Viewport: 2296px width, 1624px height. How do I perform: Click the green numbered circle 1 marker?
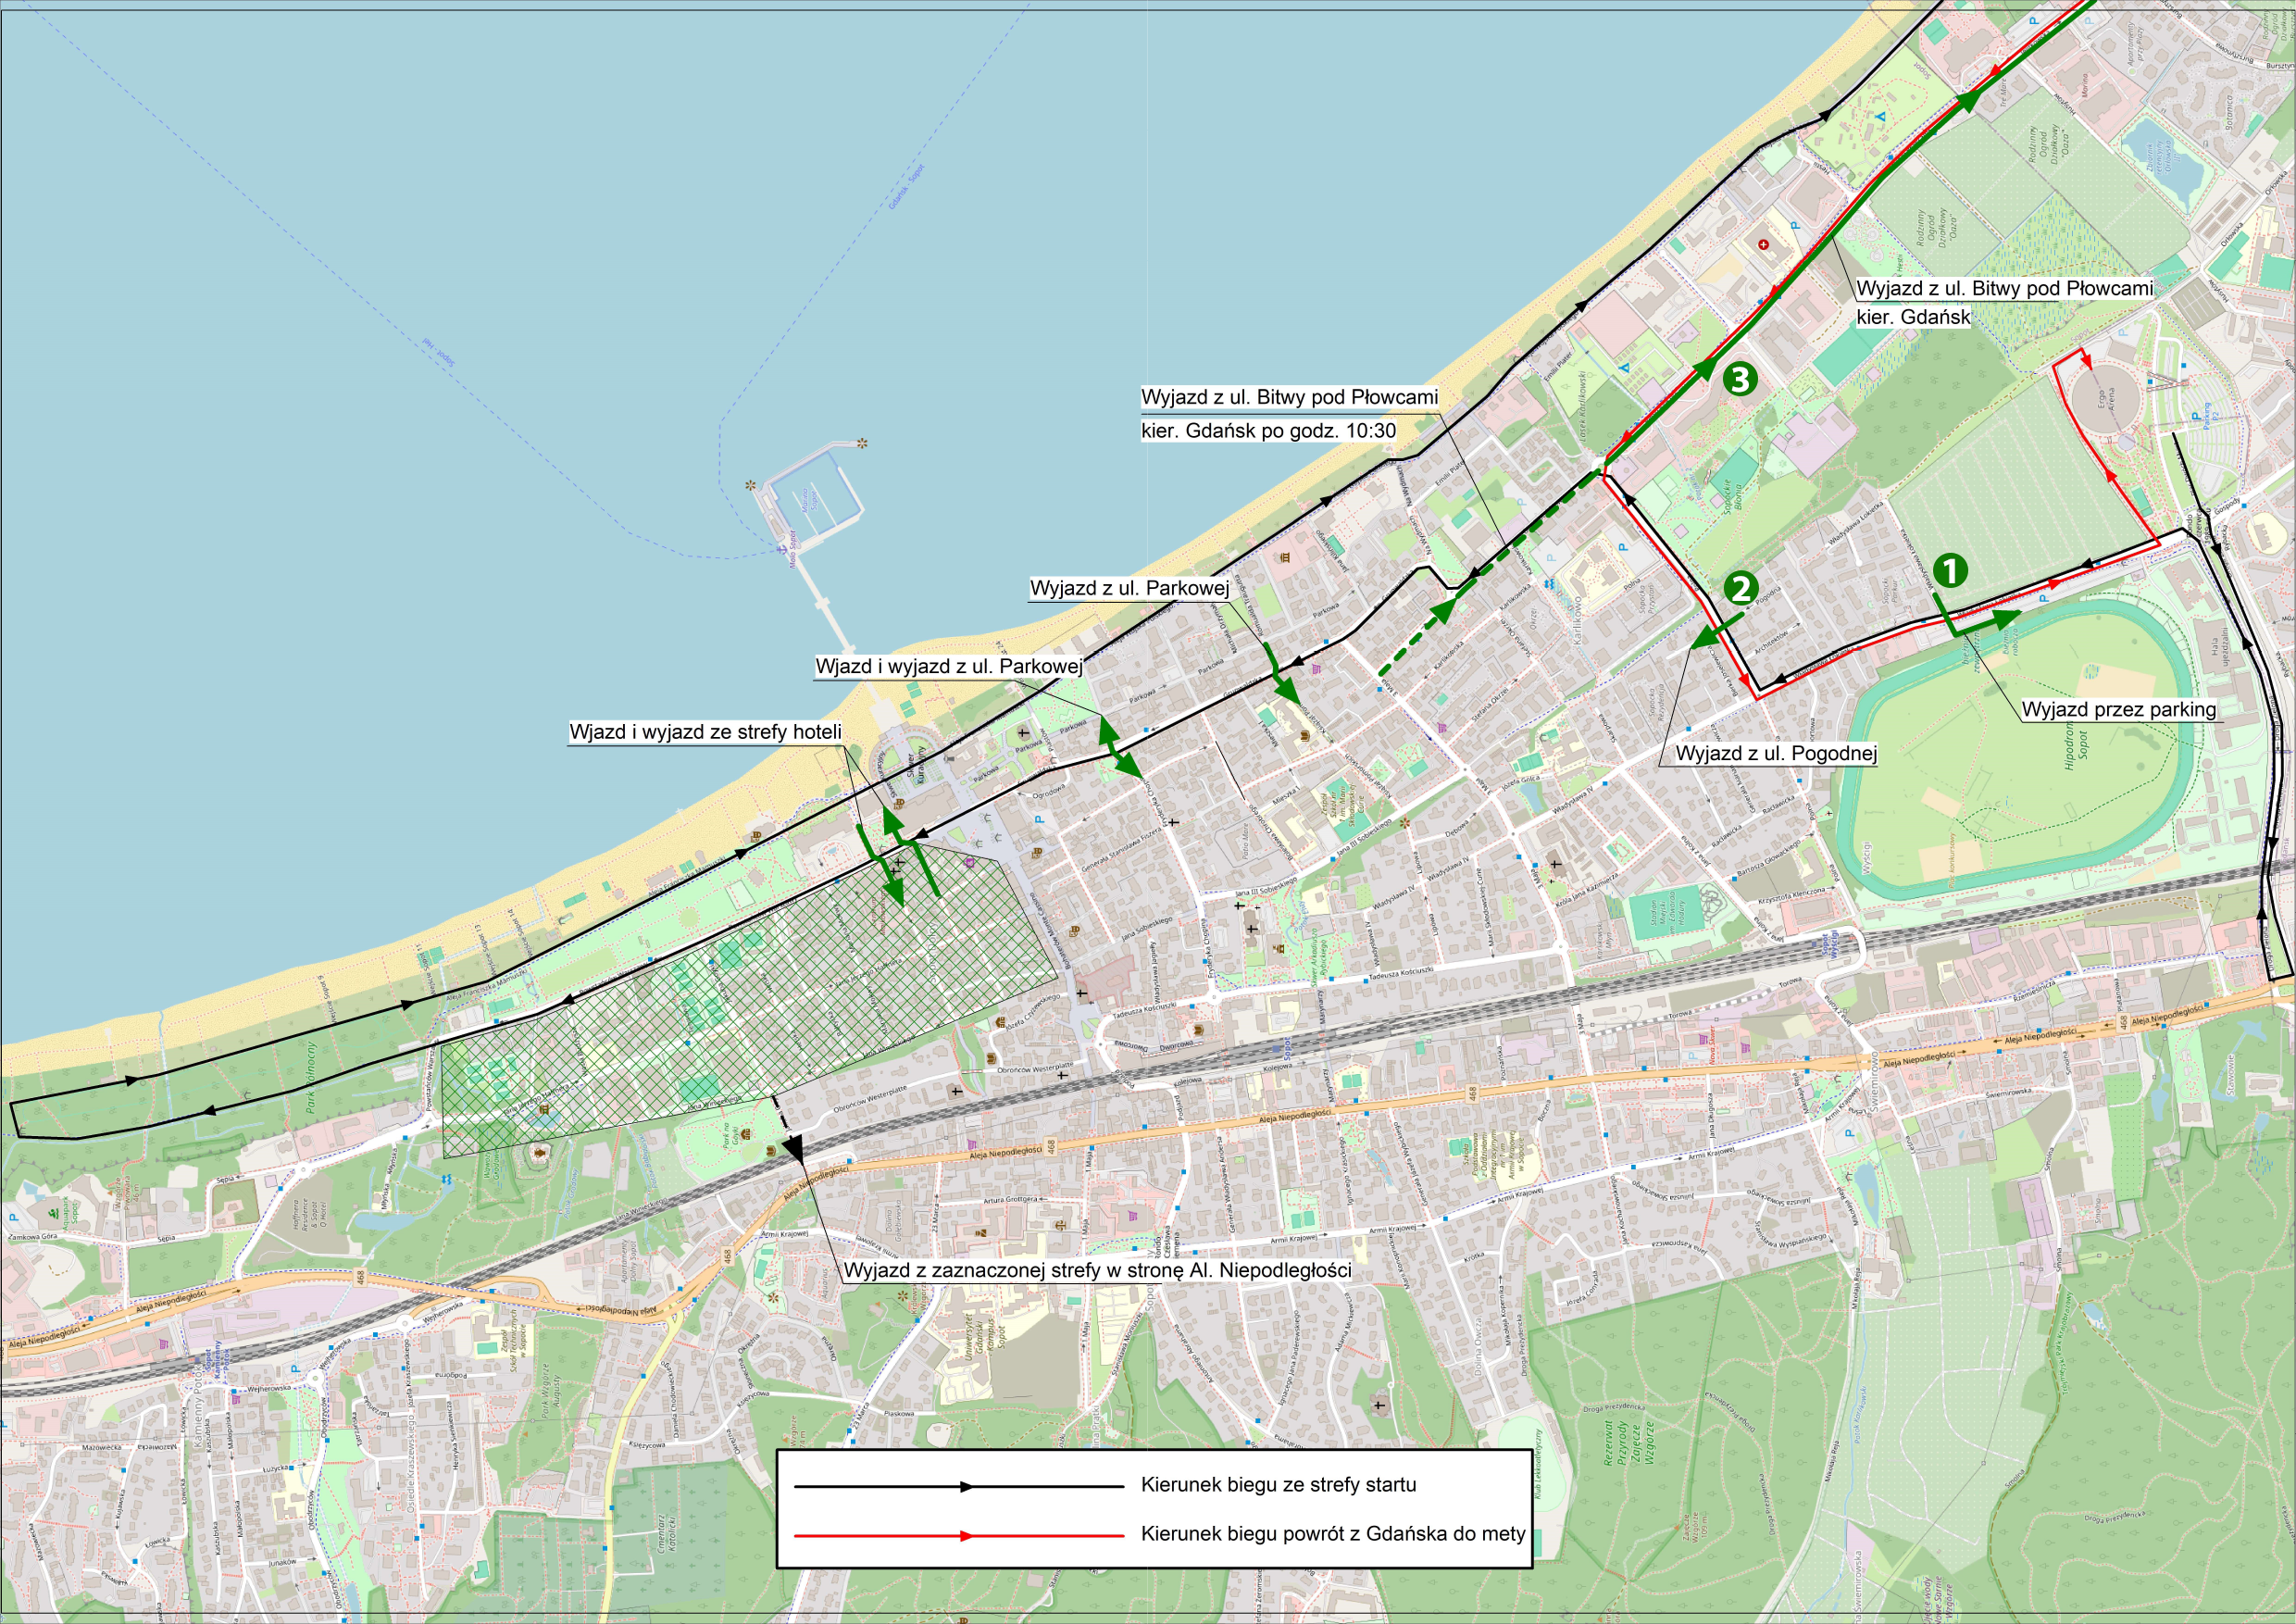click(x=1950, y=571)
